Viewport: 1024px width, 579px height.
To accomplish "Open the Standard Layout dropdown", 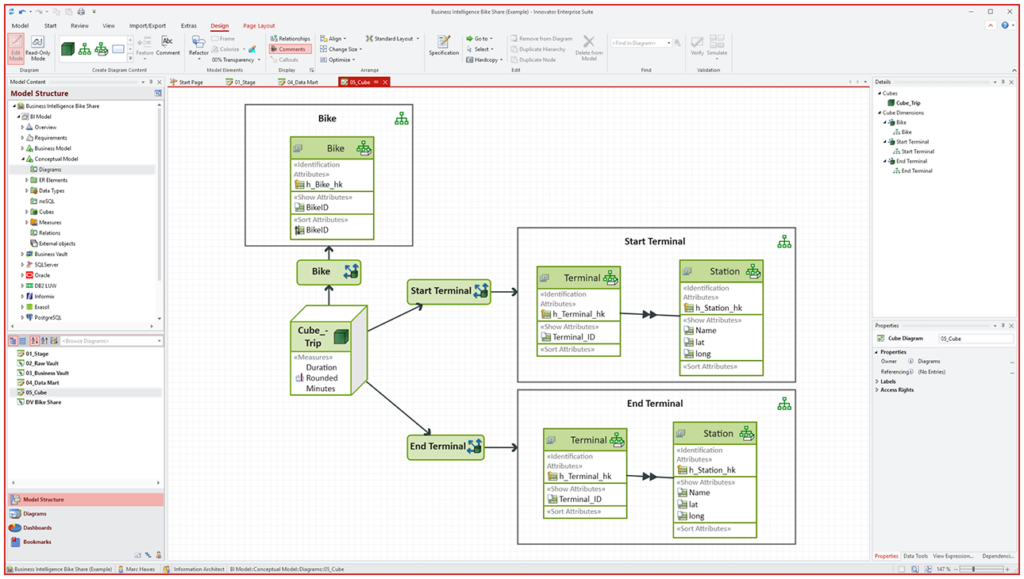I will (x=392, y=39).
